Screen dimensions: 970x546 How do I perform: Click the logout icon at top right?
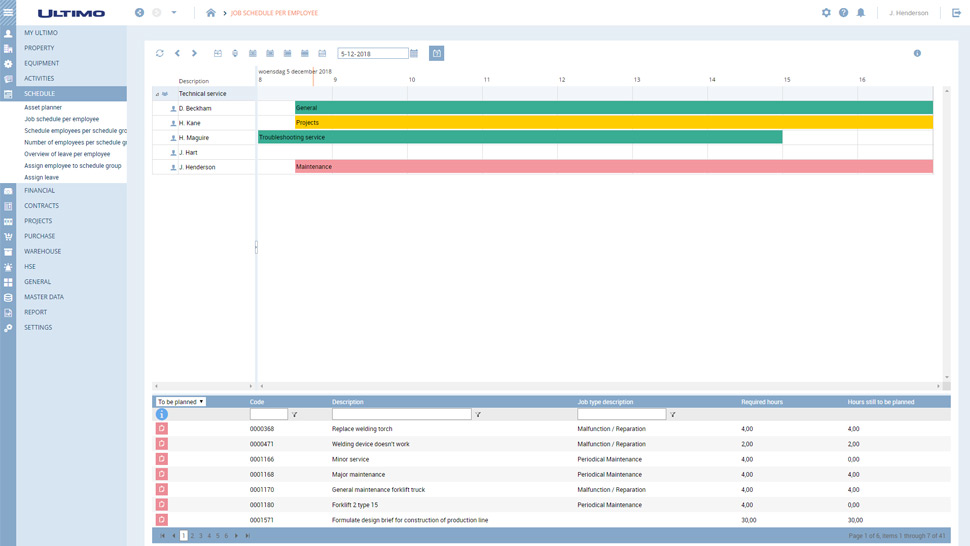click(956, 13)
